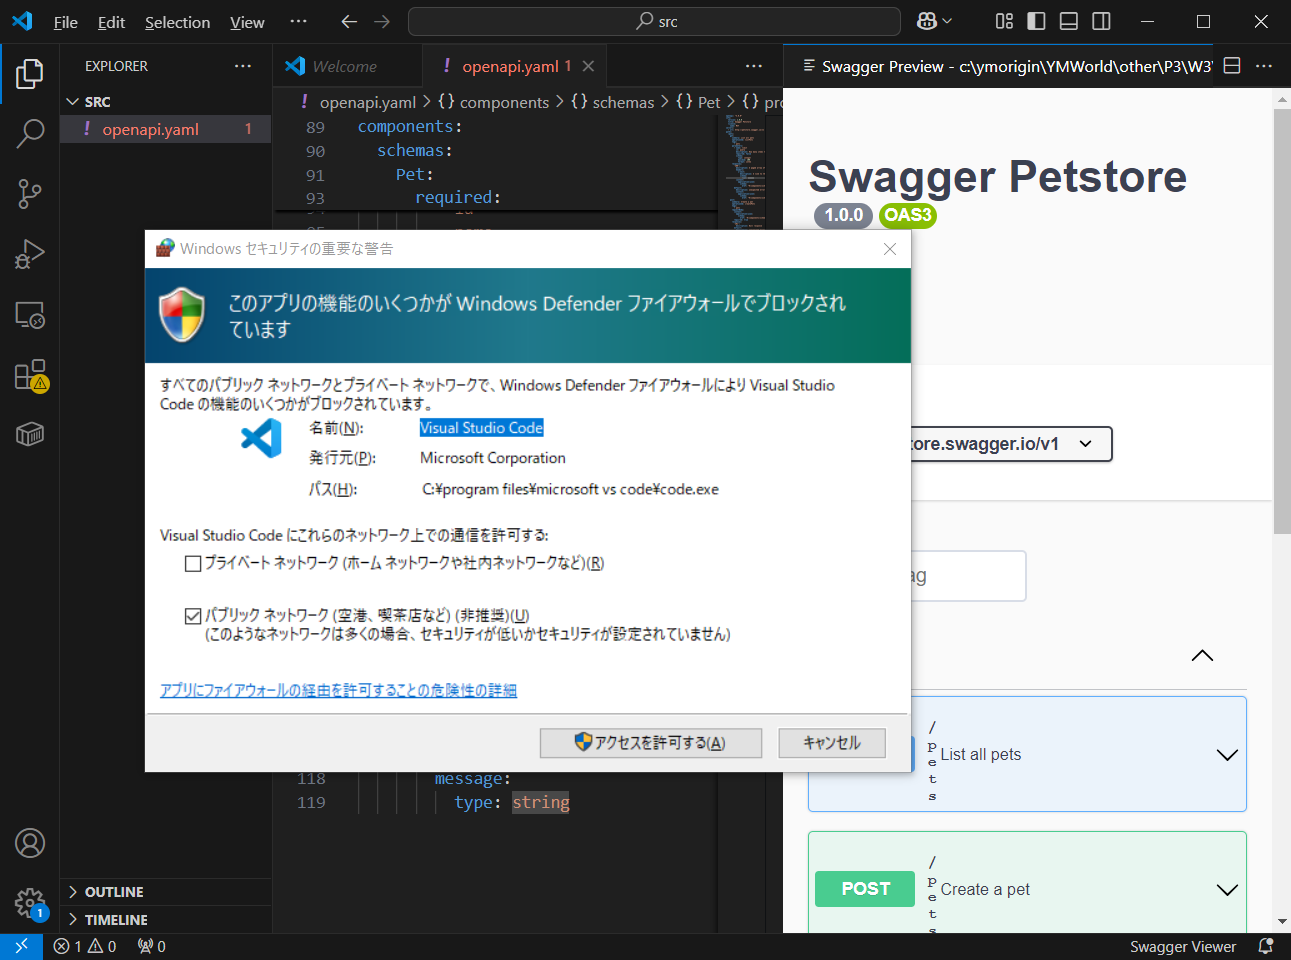Split the Swagger Preview editor
Image resolution: width=1291 pixels, height=960 pixels.
1232,66
